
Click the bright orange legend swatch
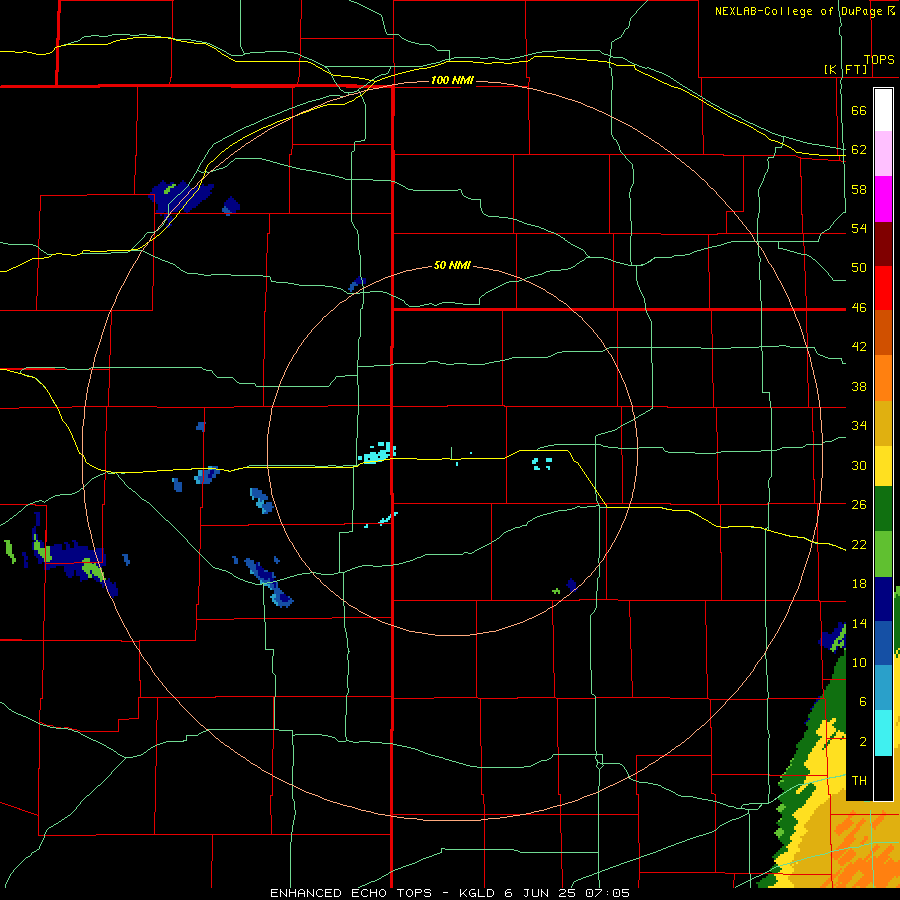tap(883, 378)
